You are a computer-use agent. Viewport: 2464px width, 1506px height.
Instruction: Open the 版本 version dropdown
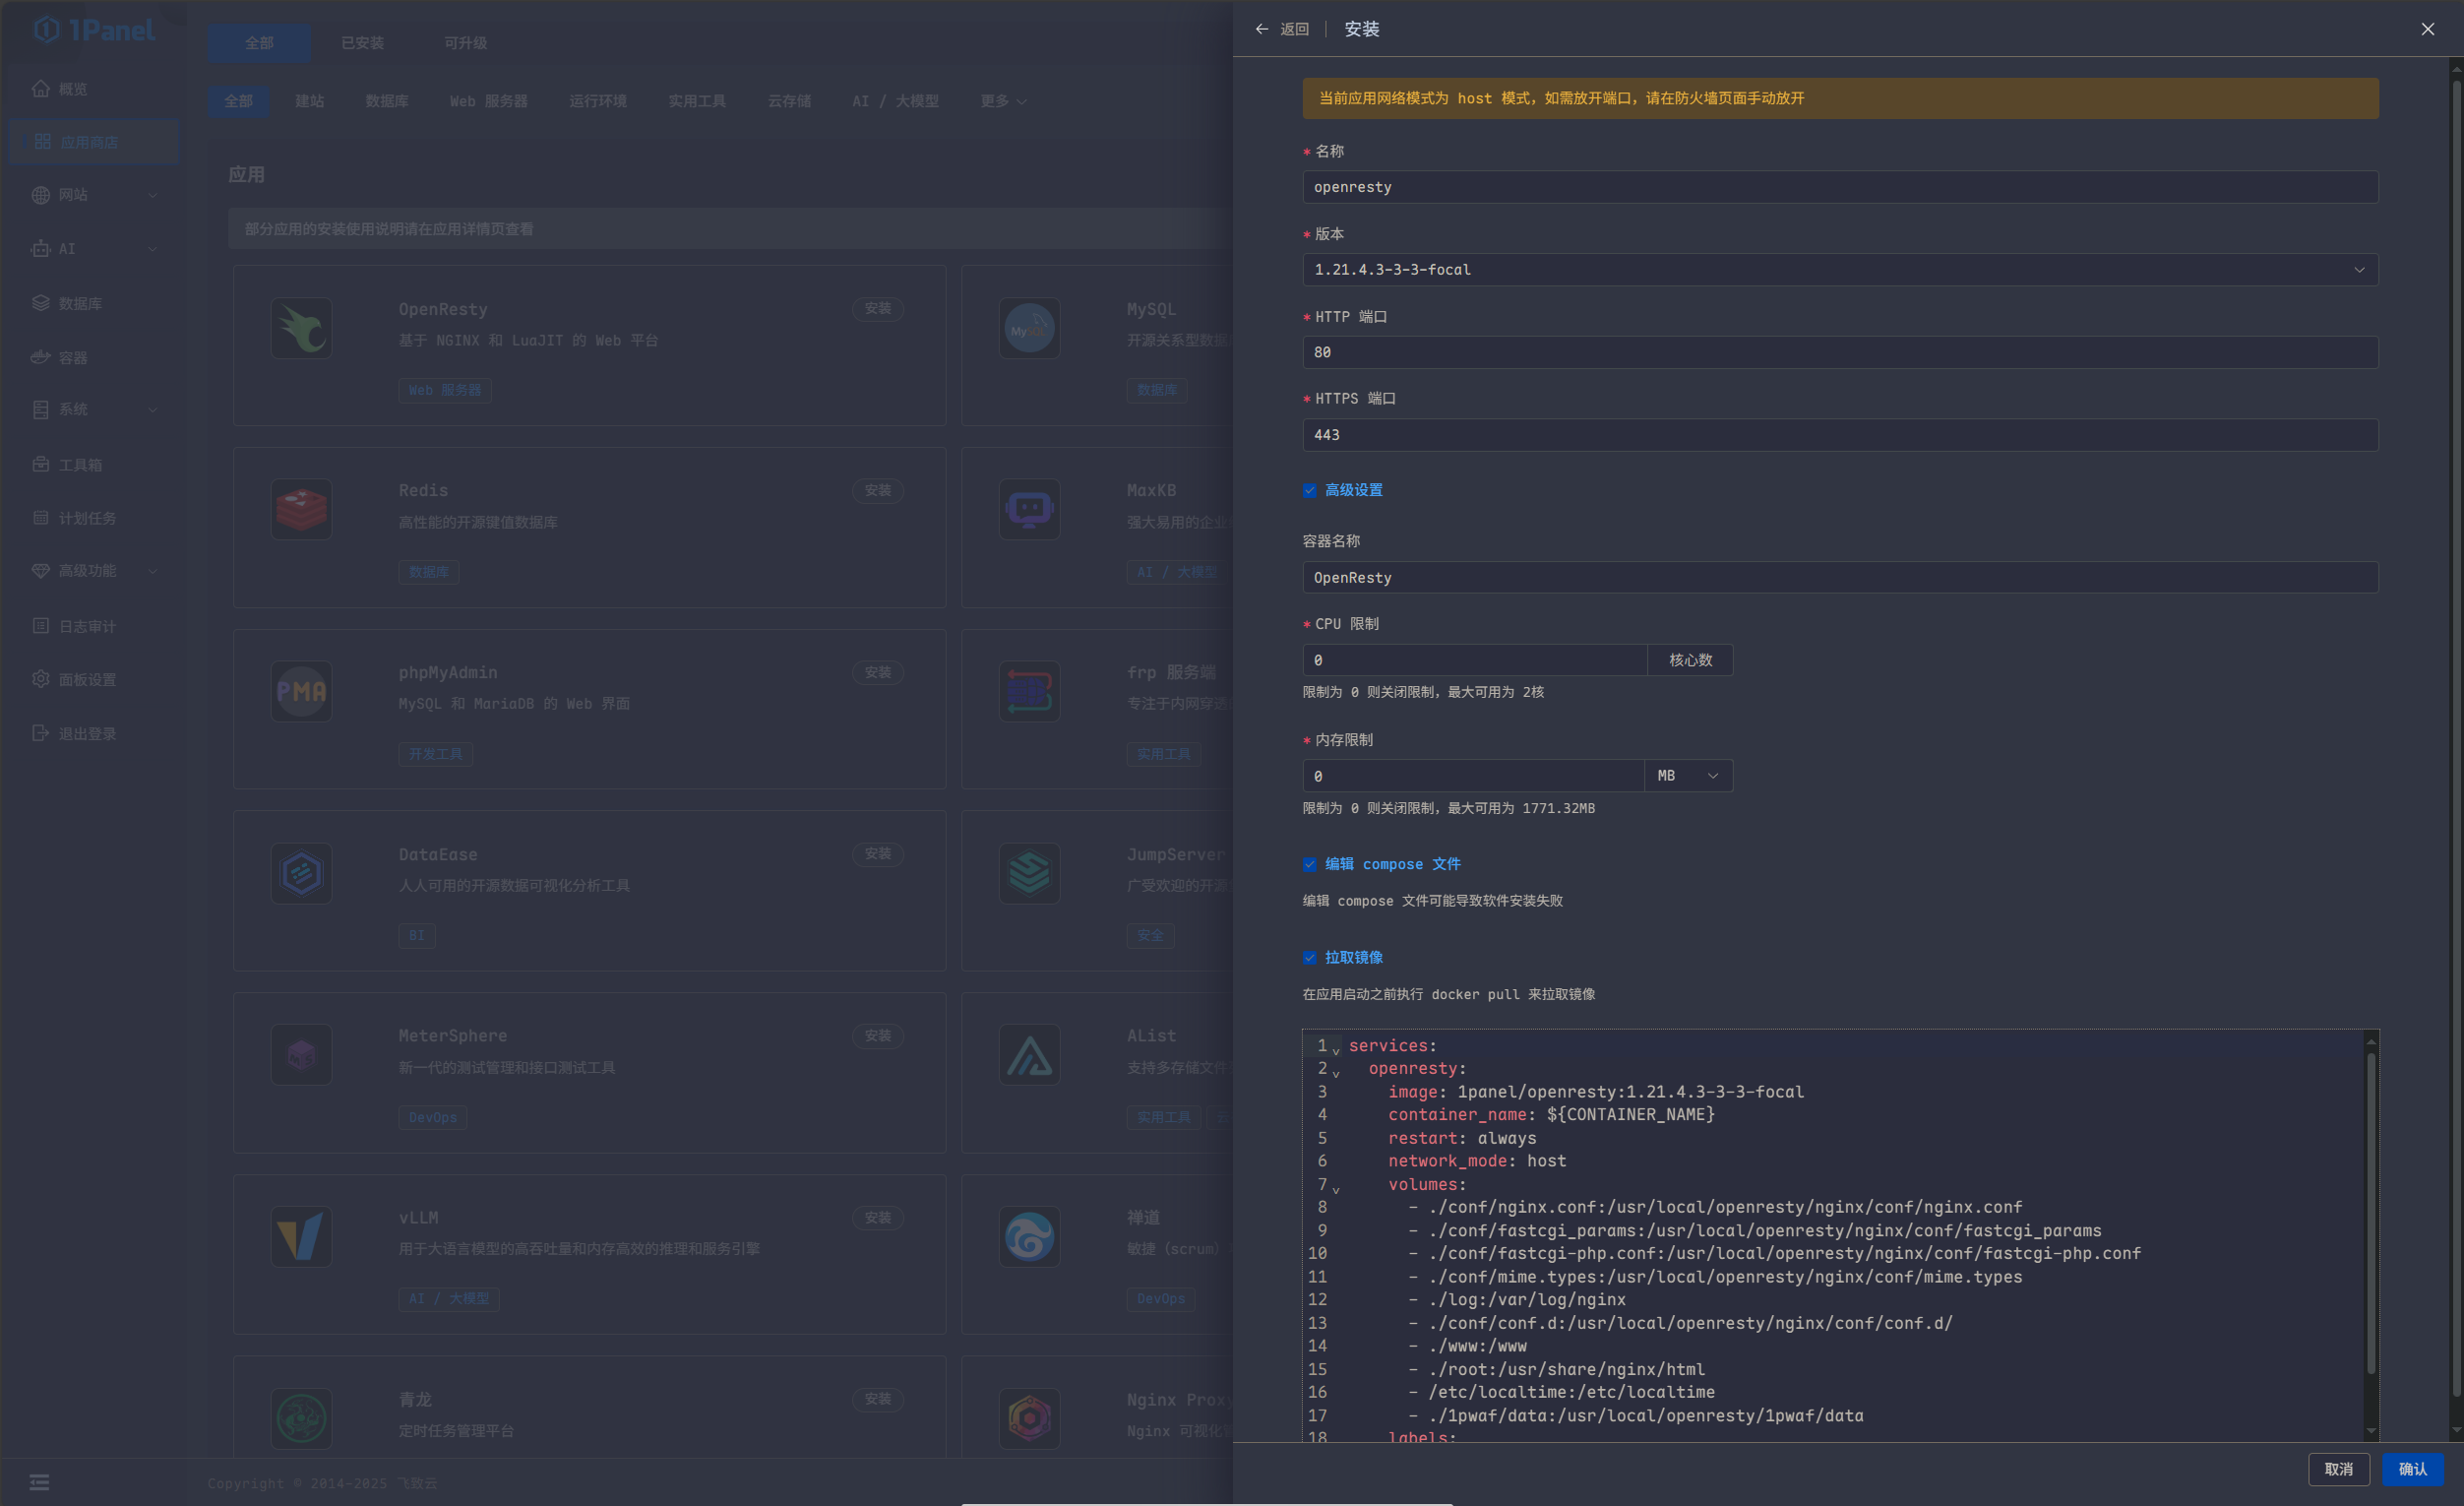1839,270
